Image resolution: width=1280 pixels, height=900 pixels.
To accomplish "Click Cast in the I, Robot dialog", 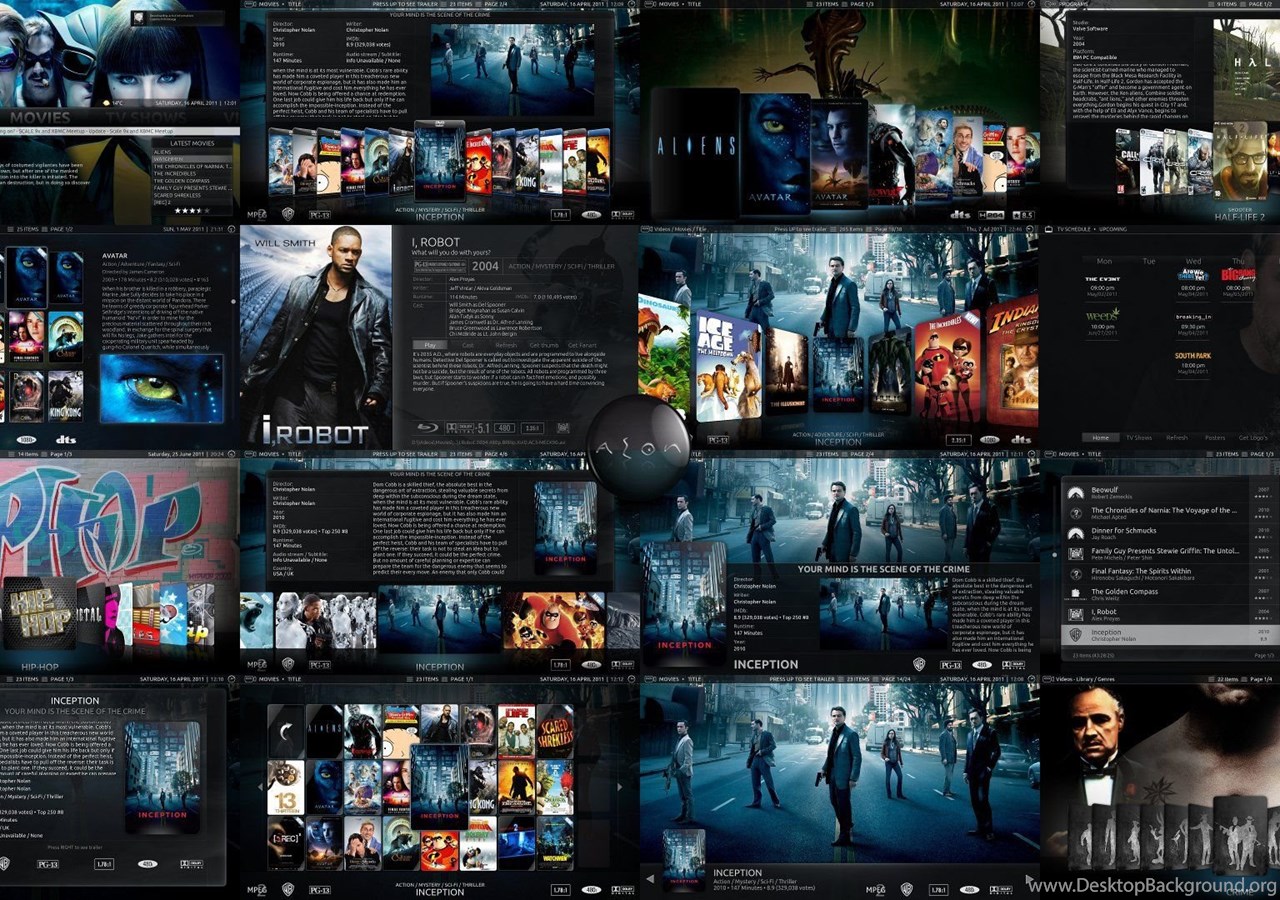I will click(467, 345).
